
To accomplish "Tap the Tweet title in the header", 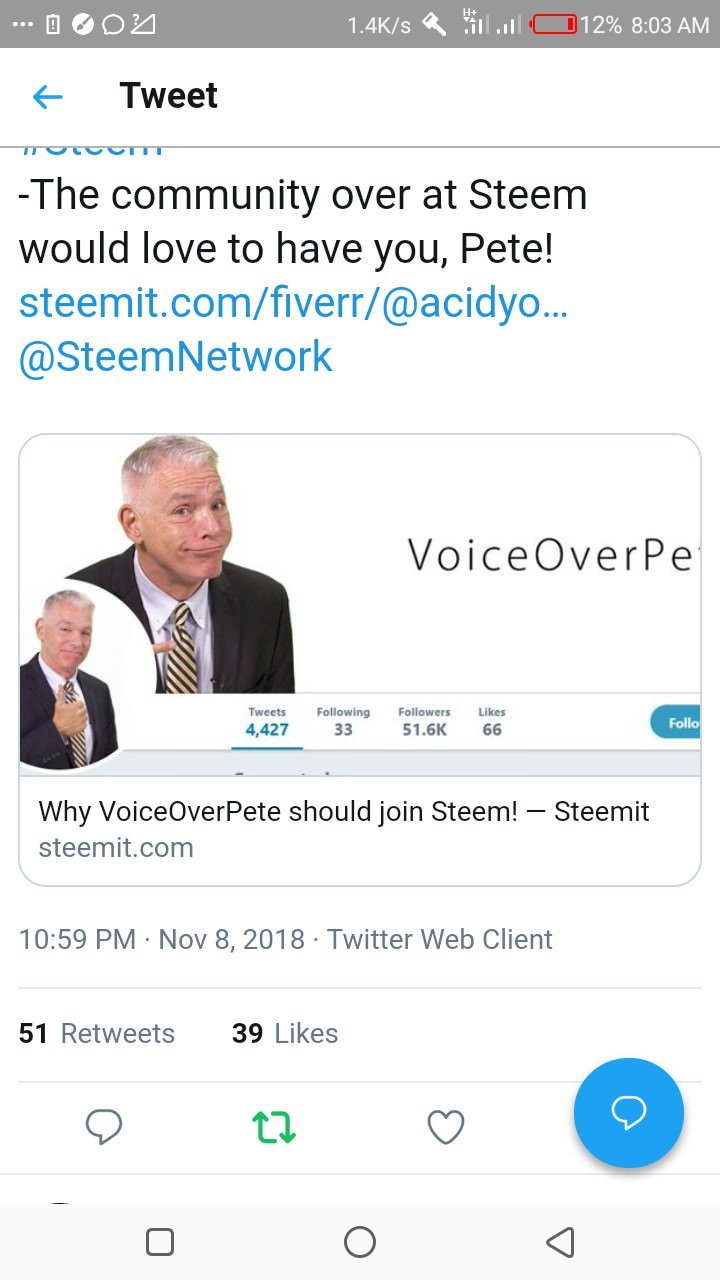I will tap(169, 96).
